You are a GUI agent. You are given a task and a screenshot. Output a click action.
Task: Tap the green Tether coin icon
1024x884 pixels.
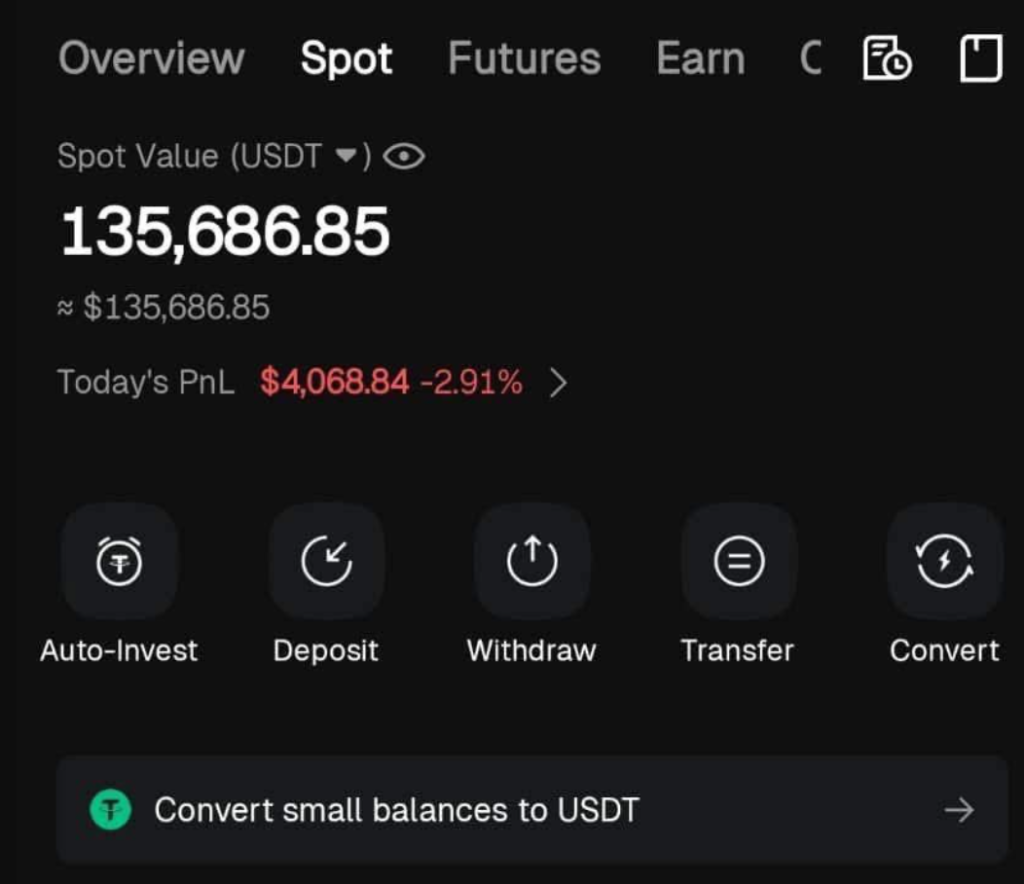coord(110,810)
